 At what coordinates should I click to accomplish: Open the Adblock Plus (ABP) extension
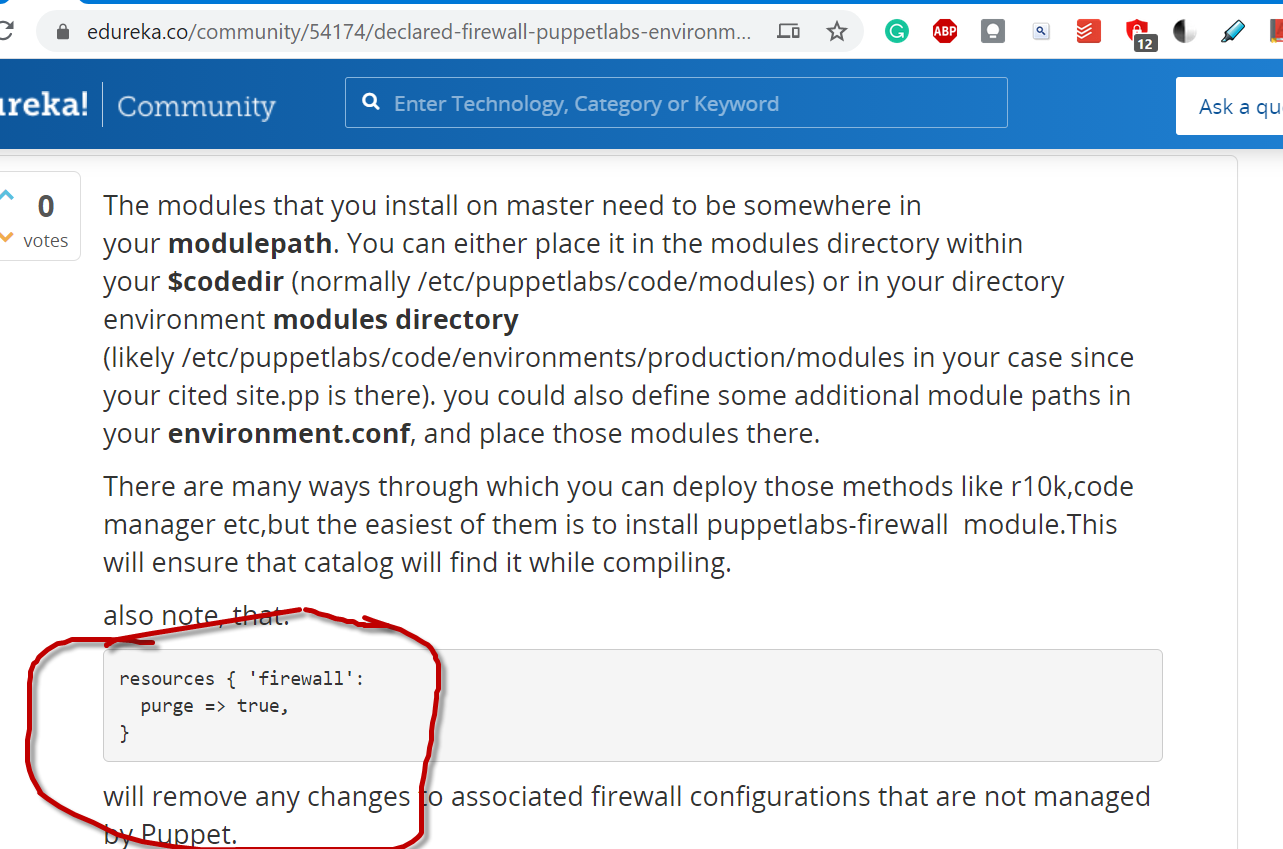944,32
